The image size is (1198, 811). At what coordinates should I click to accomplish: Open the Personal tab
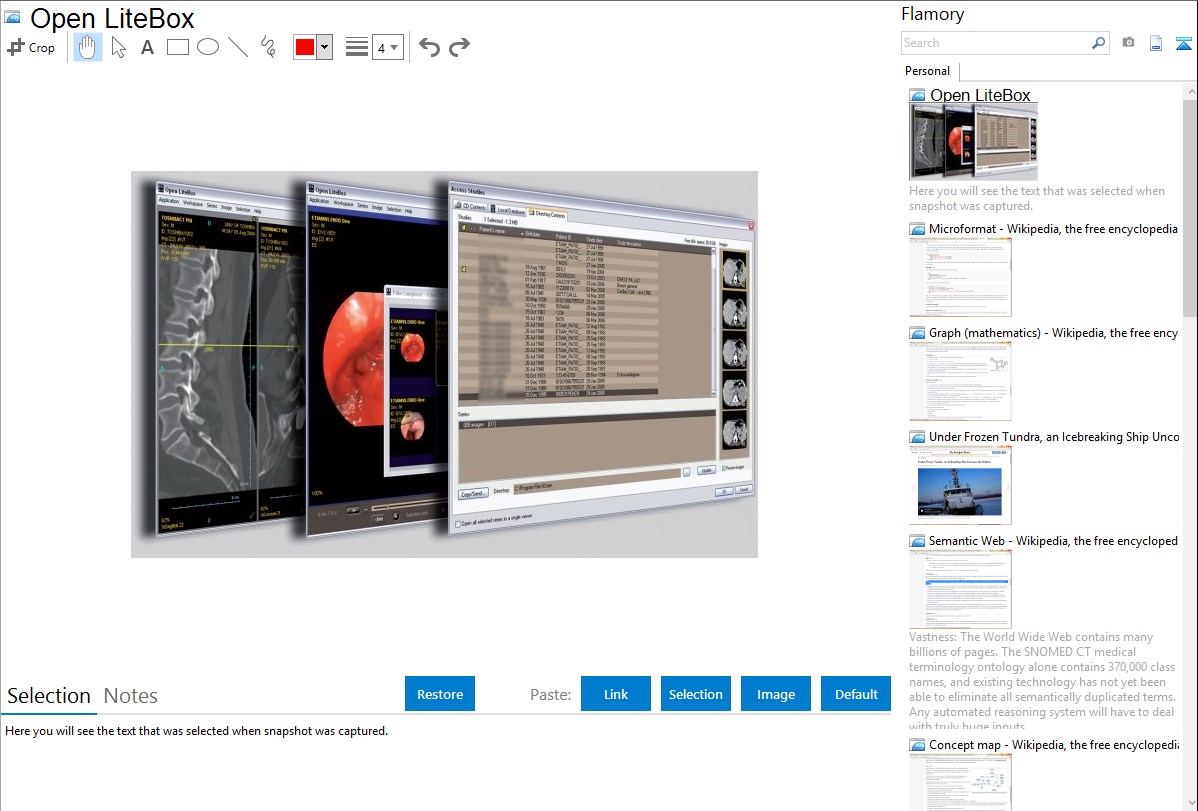click(927, 71)
